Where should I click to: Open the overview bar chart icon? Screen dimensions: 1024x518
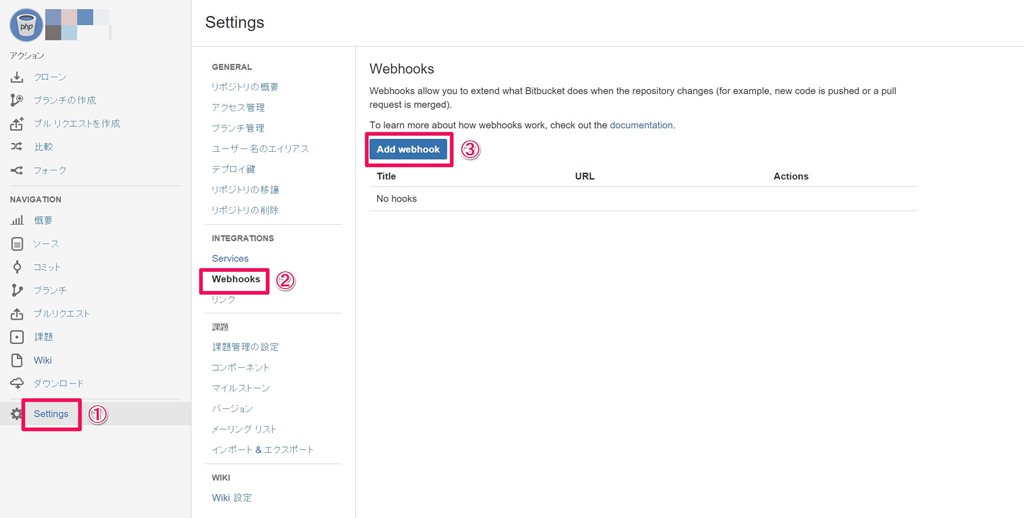click(17, 220)
